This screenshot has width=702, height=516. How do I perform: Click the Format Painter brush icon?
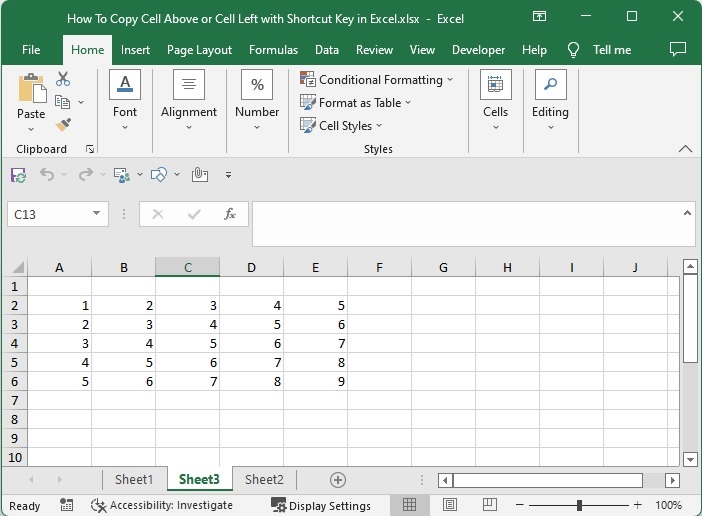tap(63, 125)
